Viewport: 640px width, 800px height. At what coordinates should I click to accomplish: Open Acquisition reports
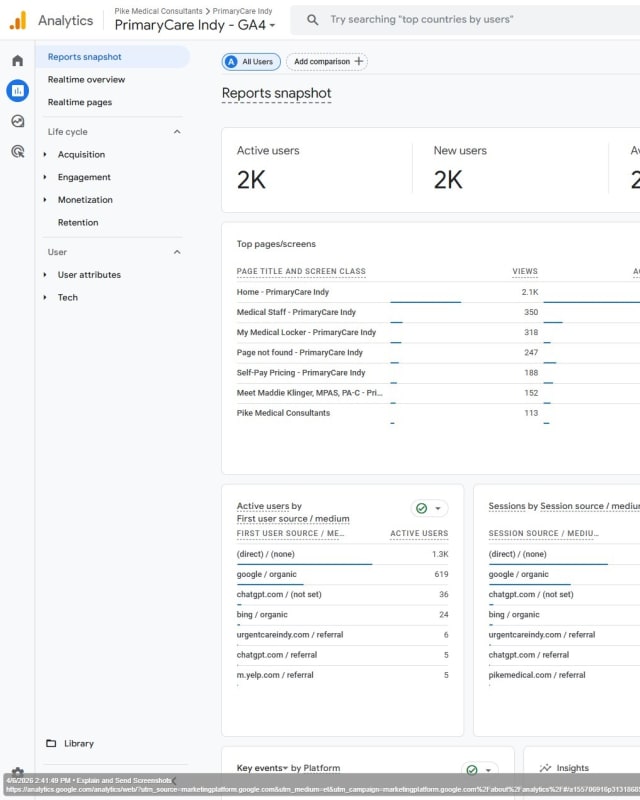pyautogui.click(x=81, y=154)
